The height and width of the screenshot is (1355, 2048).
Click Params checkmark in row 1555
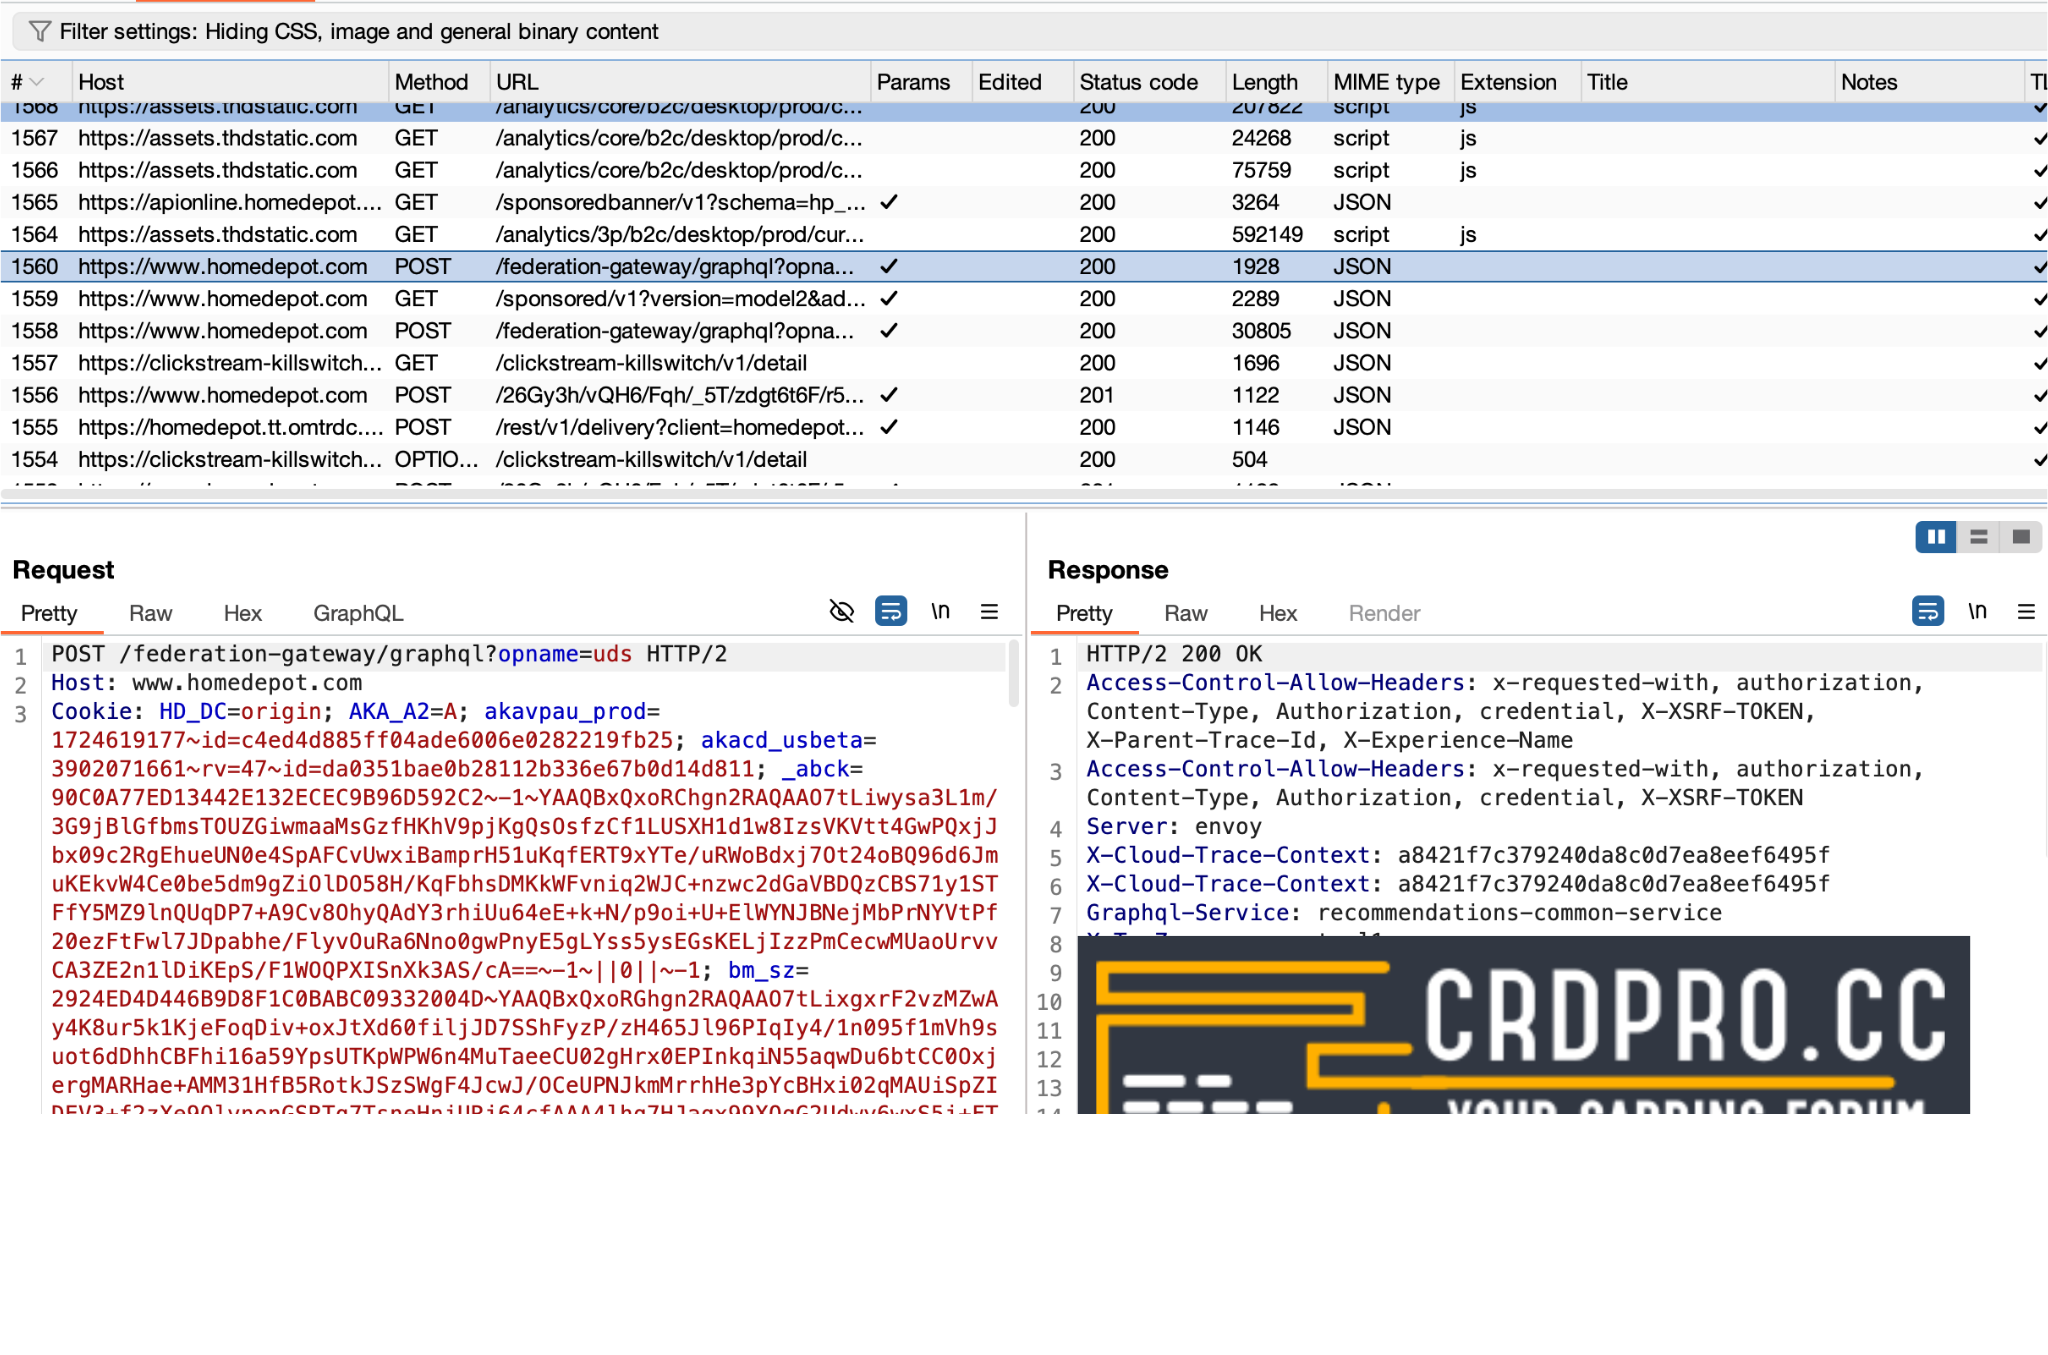[x=889, y=427]
